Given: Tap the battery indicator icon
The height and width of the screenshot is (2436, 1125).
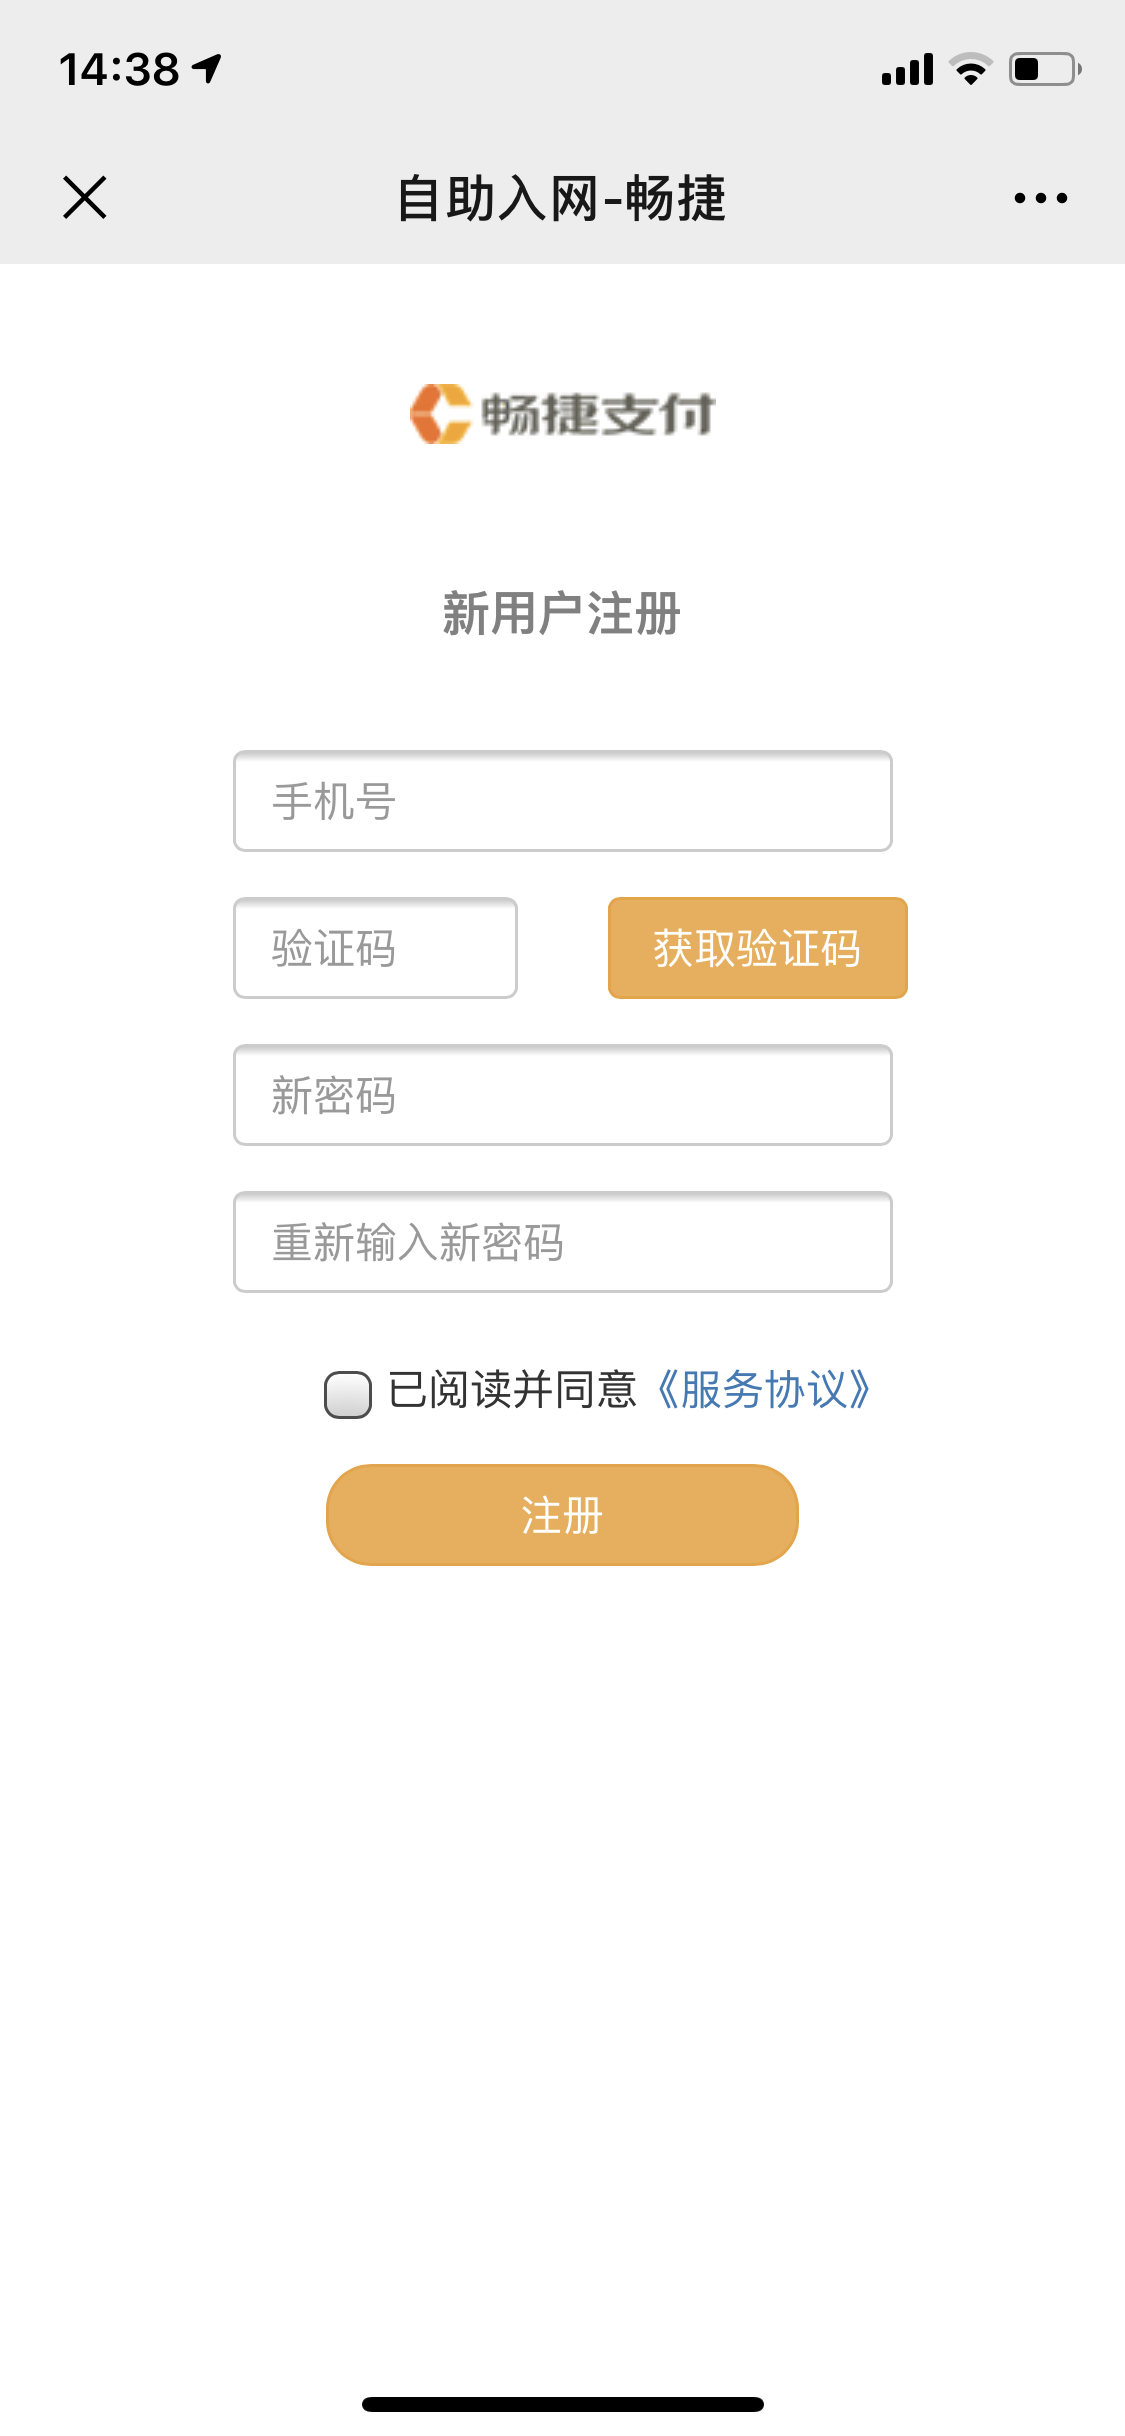Looking at the screenshot, I should 1044,69.
